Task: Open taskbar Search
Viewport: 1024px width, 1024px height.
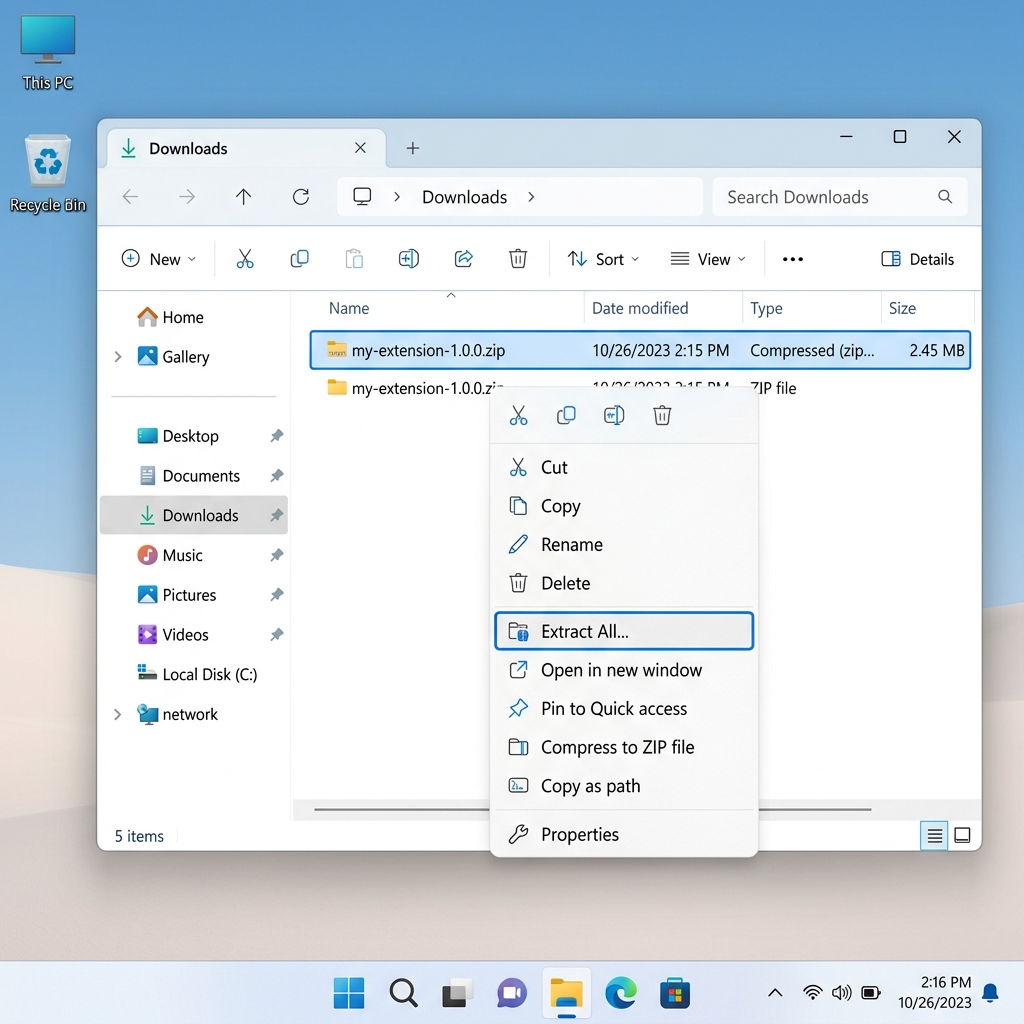Action: pyautogui.click(x=404, y=993)
